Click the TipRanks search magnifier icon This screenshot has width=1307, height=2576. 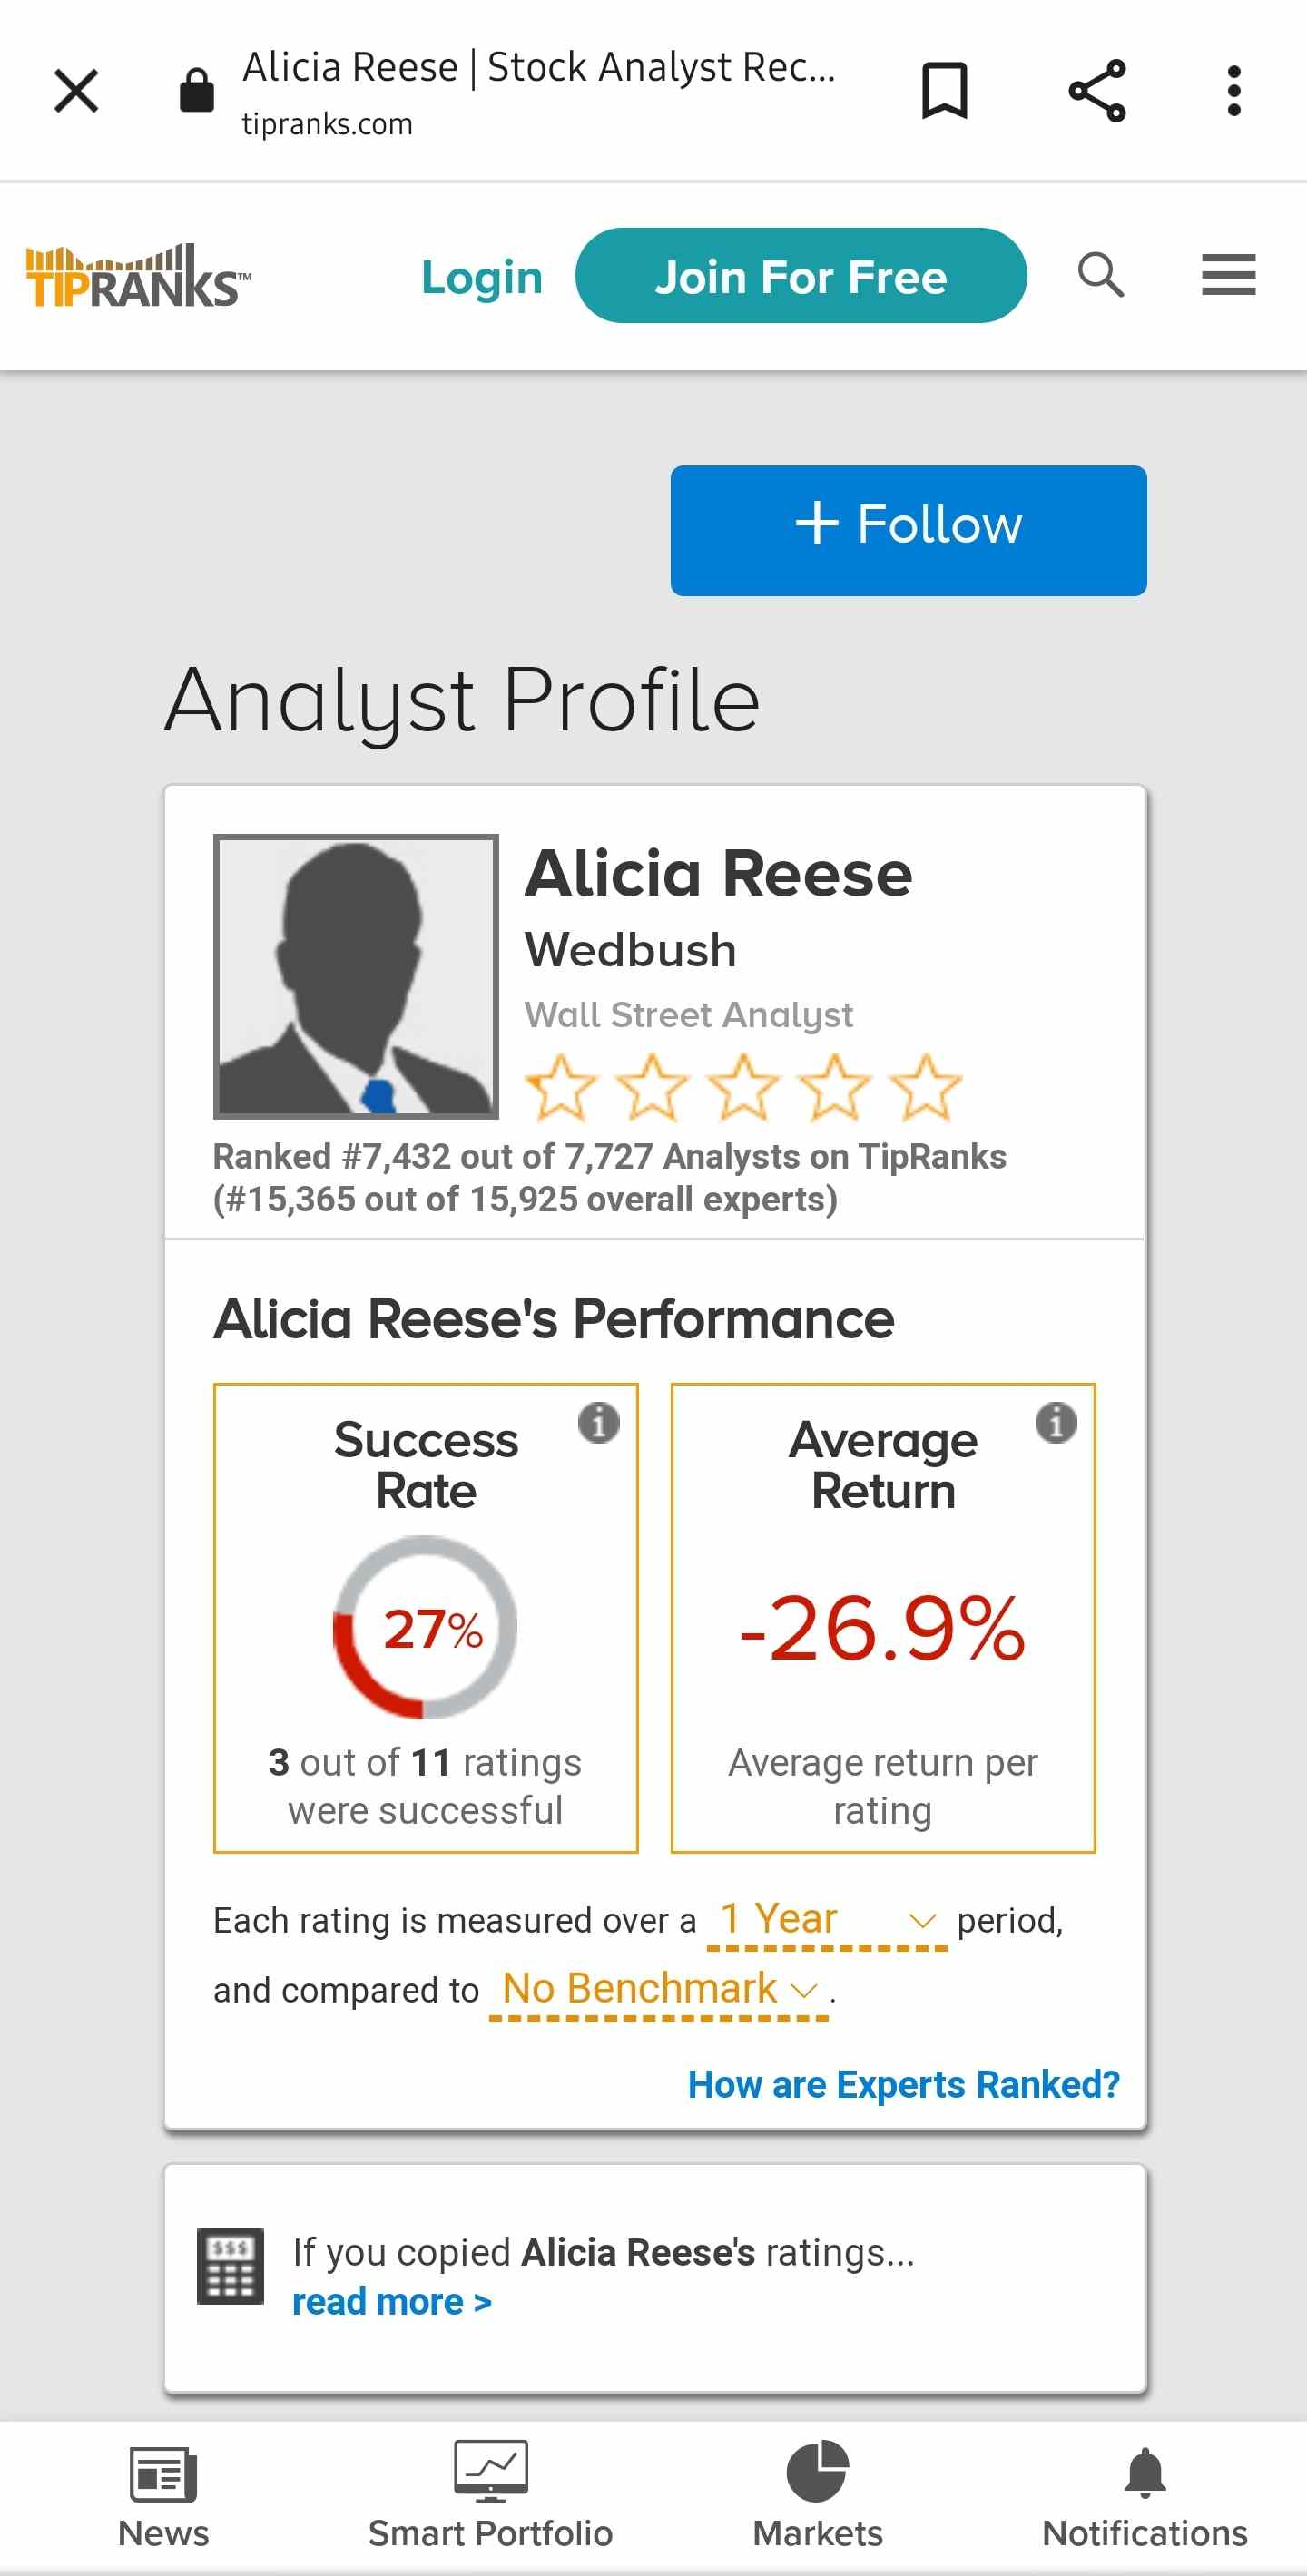(1100, 275)
